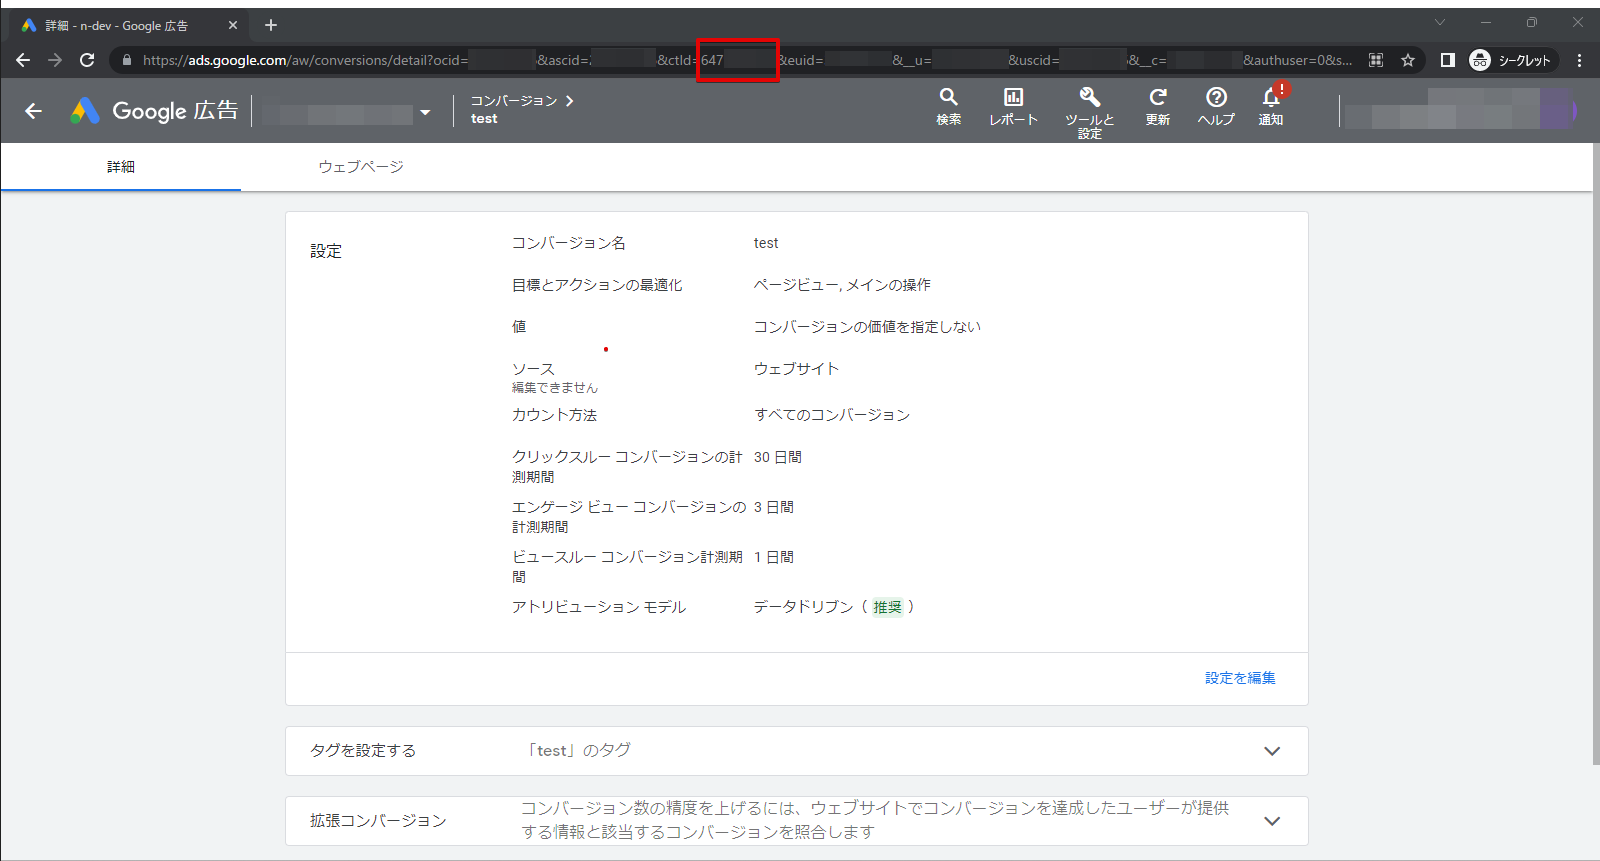Click the 「test」のタグ text
The height and width of the screenshot is (861, 1600).
577,751
